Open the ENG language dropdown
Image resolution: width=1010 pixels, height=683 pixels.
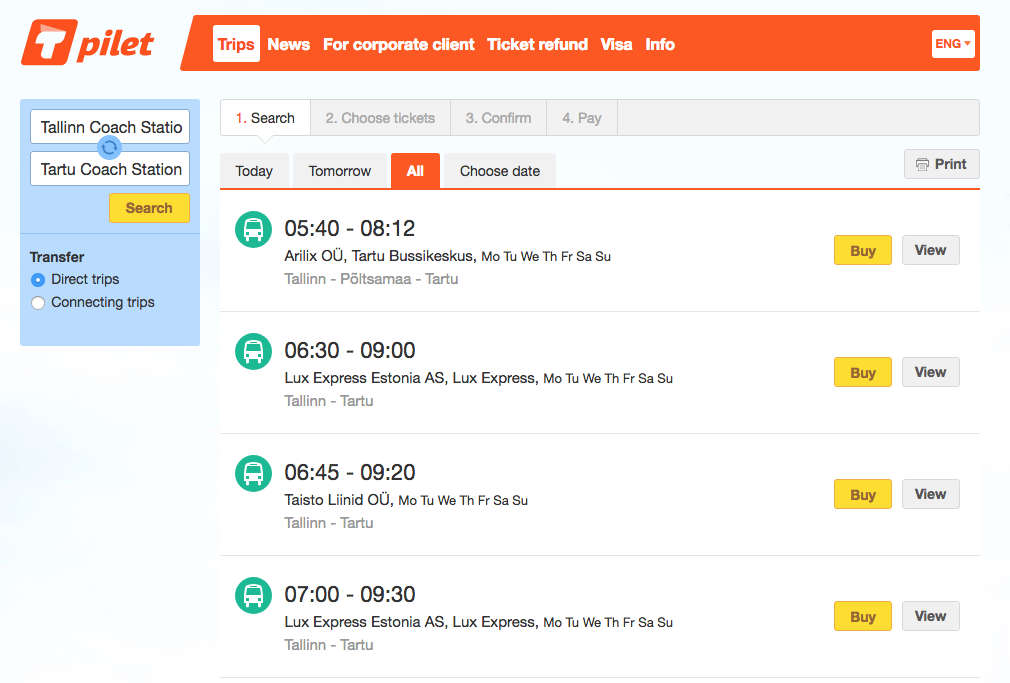[x=953, y=44]
